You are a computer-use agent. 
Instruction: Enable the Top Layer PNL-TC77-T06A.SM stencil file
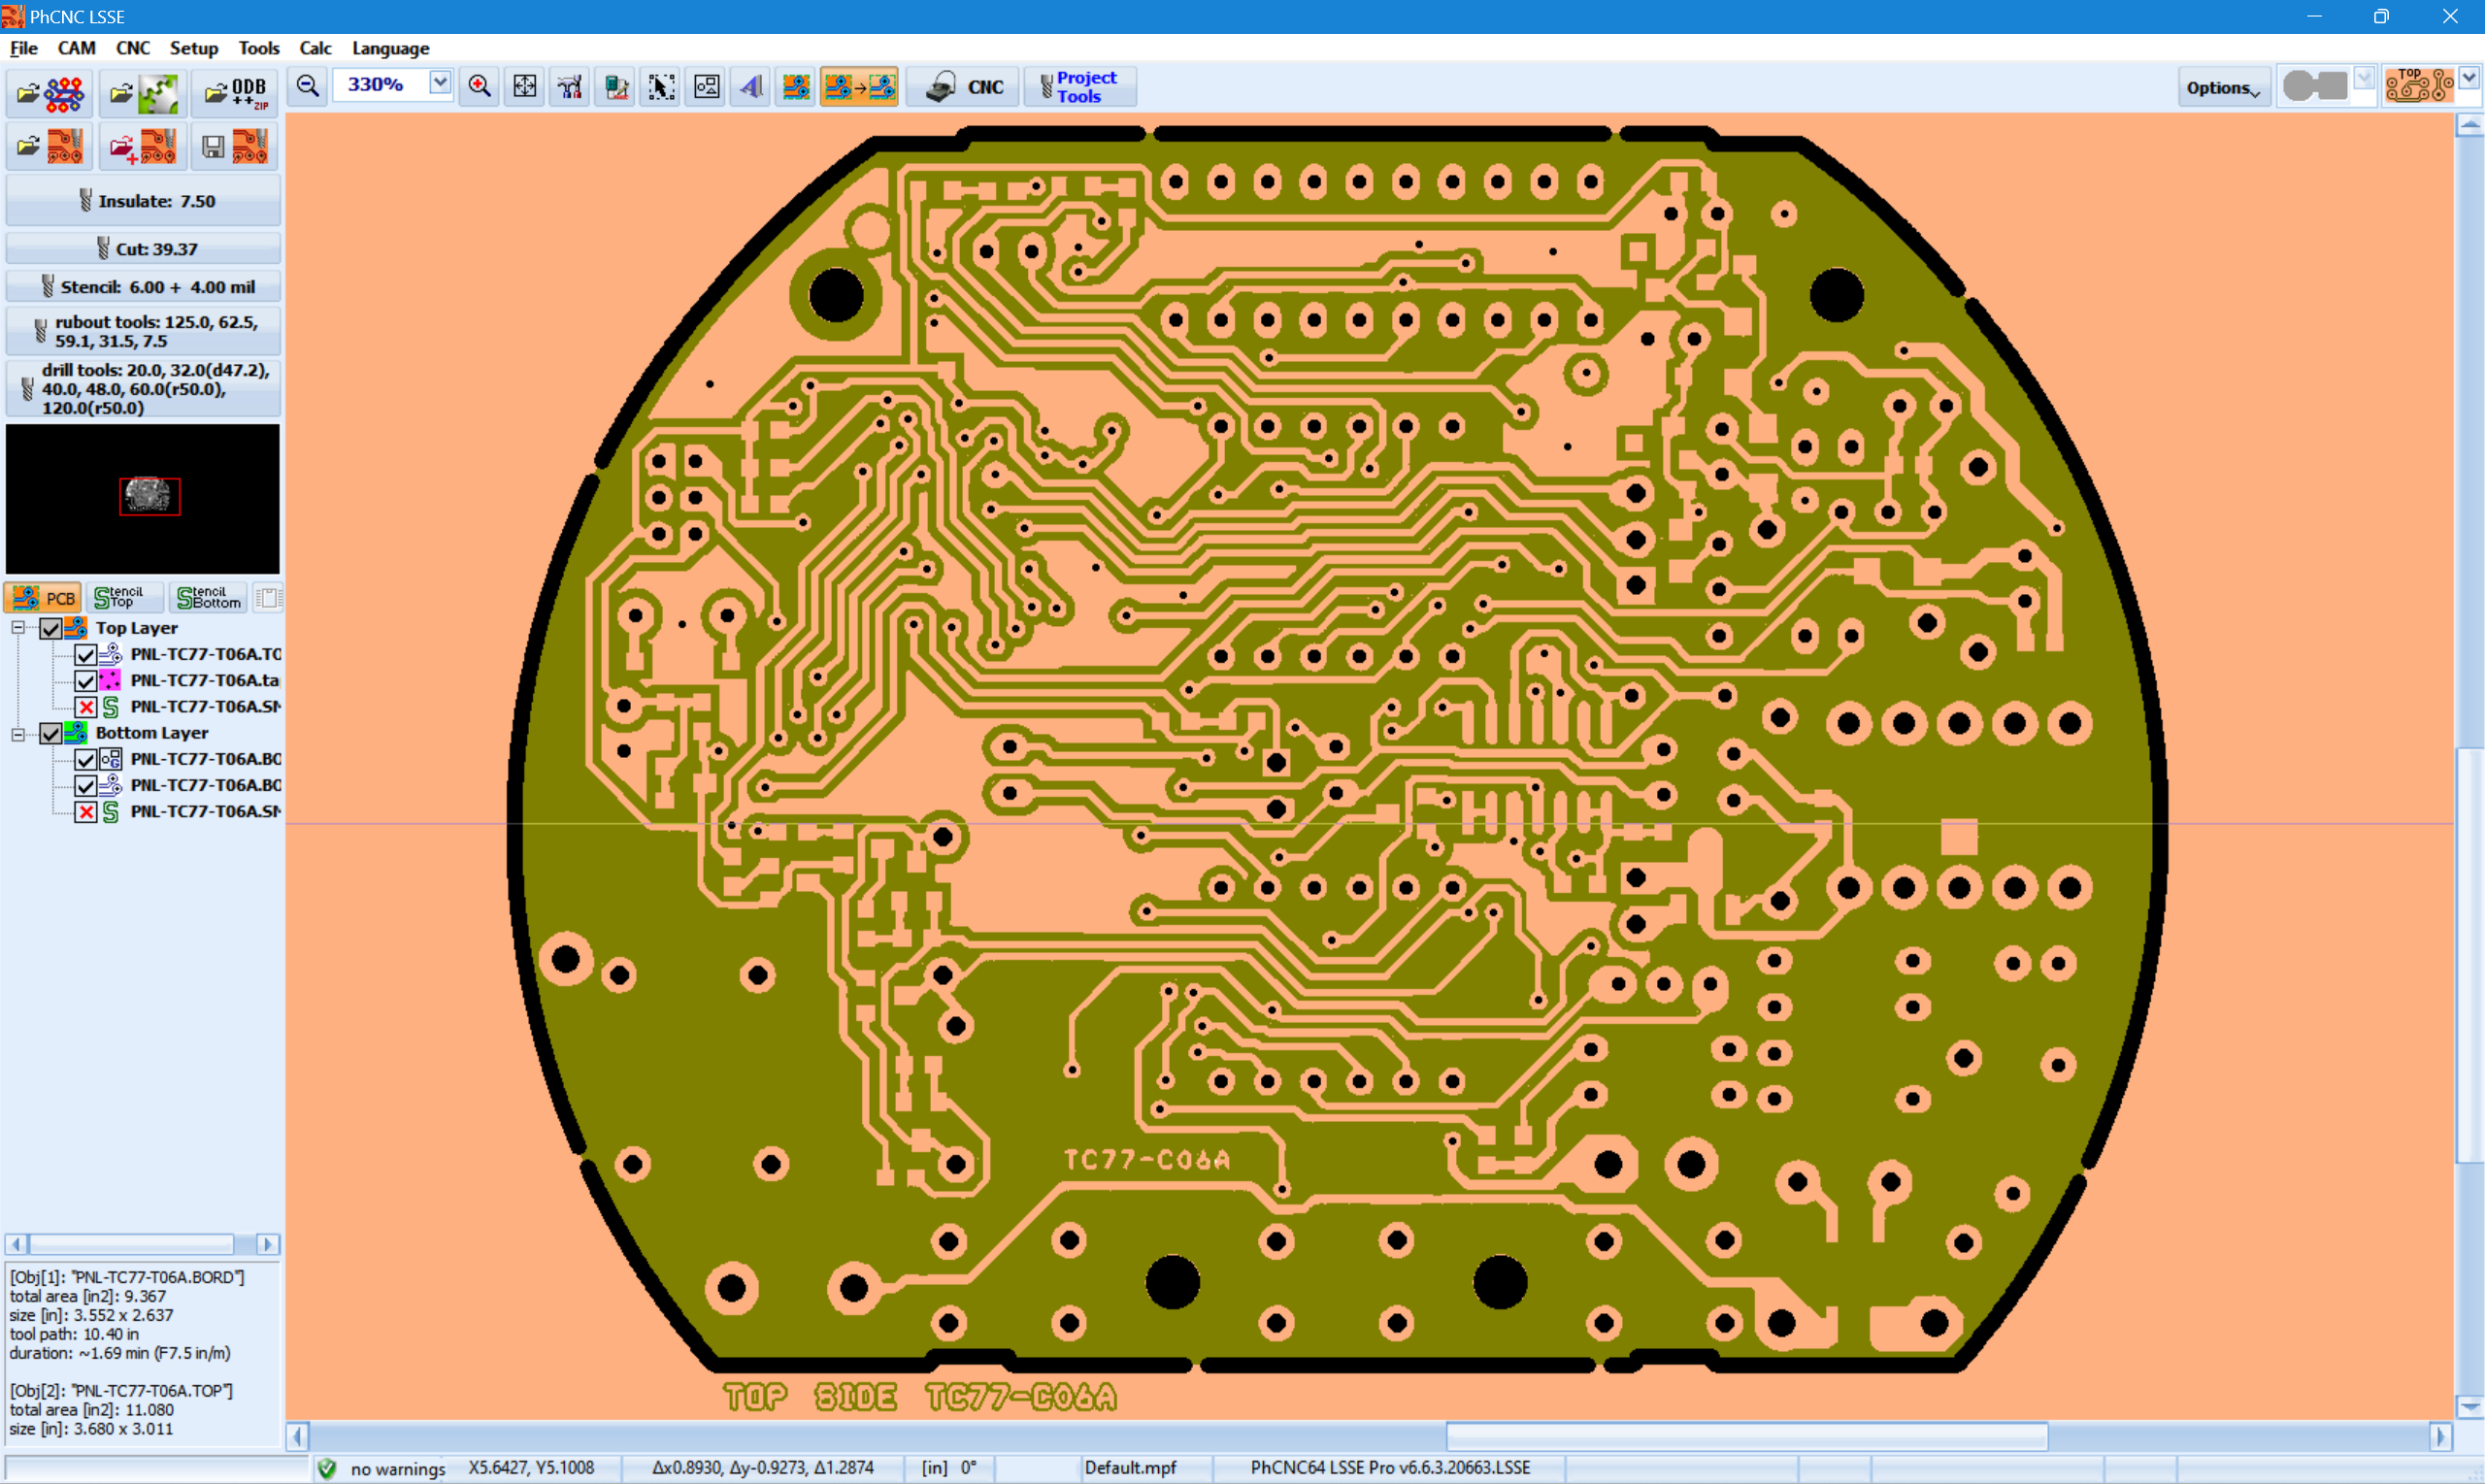click(x=85, y=707)
